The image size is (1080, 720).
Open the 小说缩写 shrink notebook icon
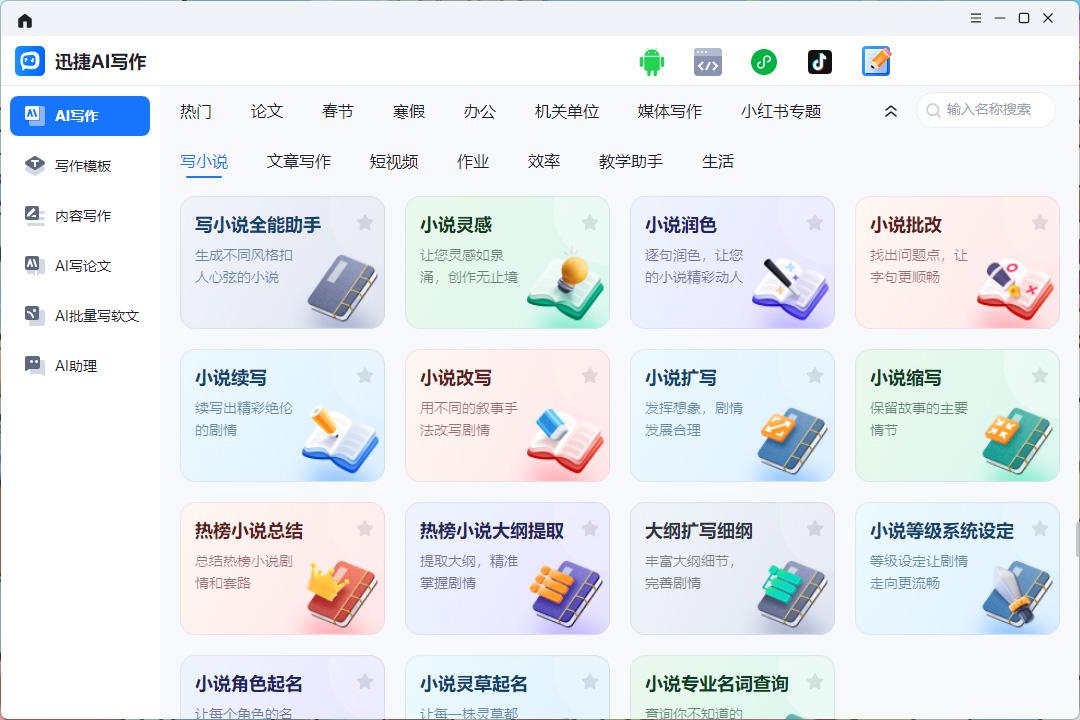tap(1018, 441)
